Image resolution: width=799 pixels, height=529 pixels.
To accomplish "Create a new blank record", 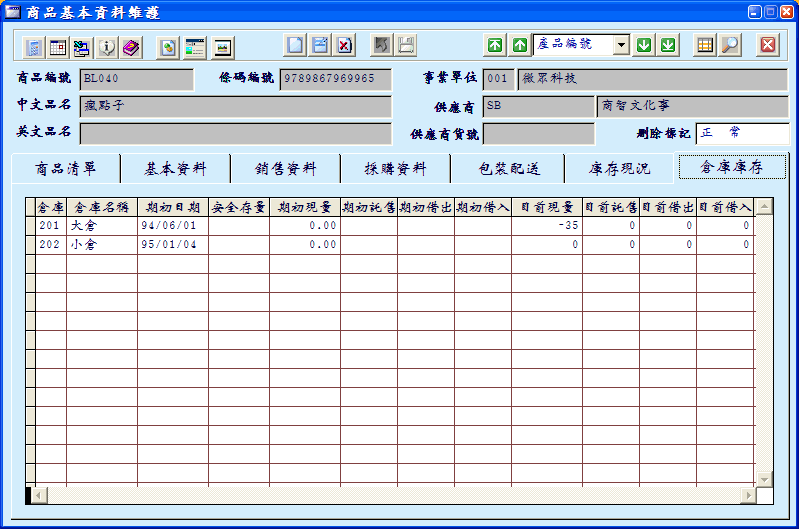I will [296, 45].
